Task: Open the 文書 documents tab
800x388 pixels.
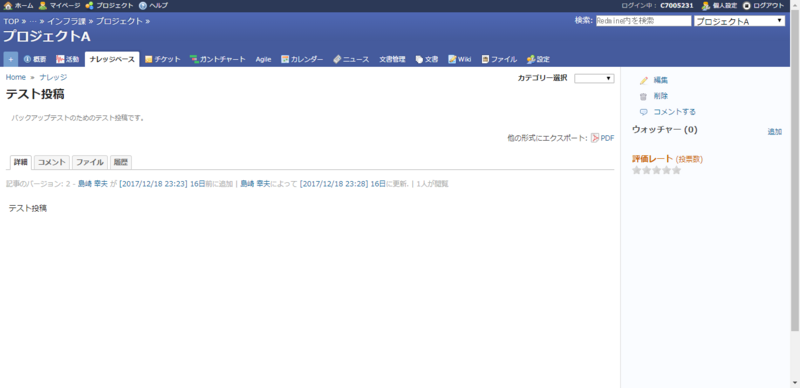Action: (427, 59)
